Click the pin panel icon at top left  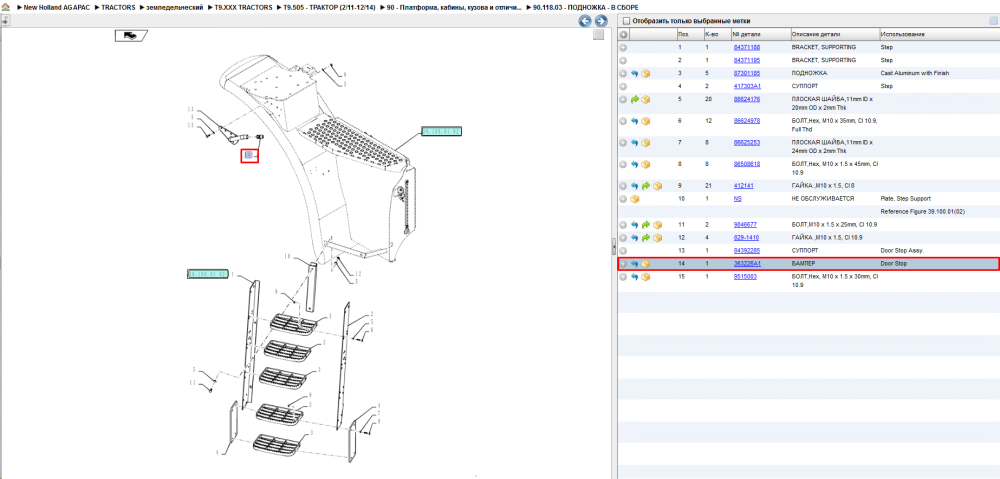click(5, 20)
